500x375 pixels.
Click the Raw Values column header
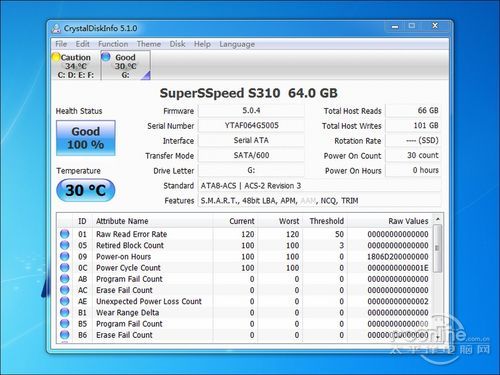tap(390, 221)
